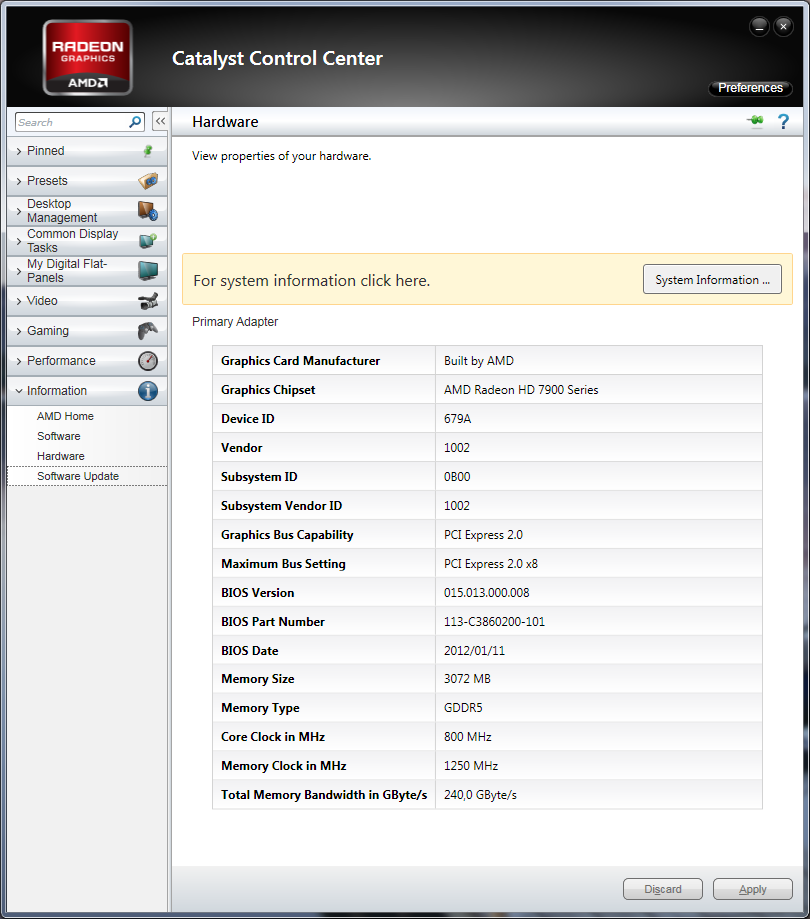Open the Preferences menu
The width and height of the screenshot is (810, 919).
coord(750,88)
